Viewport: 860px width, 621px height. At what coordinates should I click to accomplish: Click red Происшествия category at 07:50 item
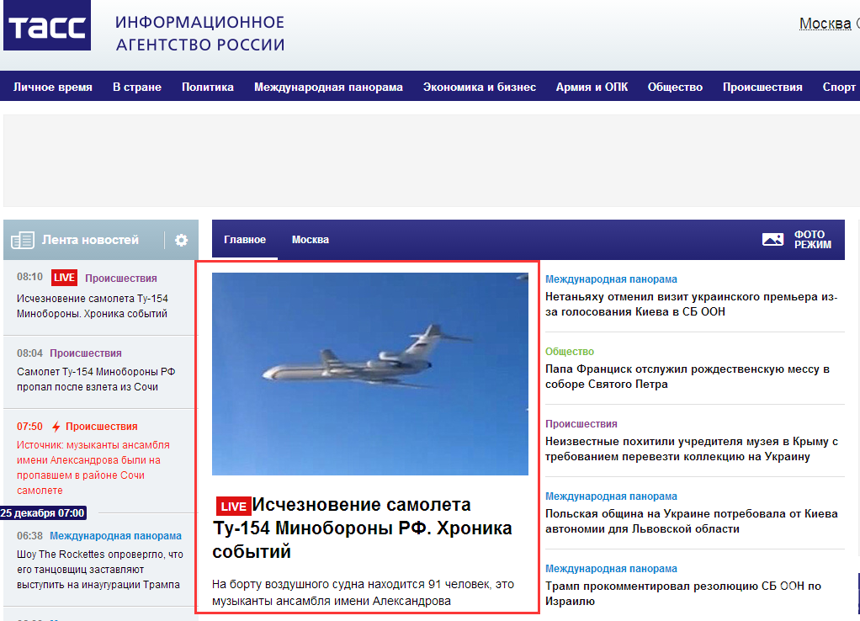click(101, 426)
